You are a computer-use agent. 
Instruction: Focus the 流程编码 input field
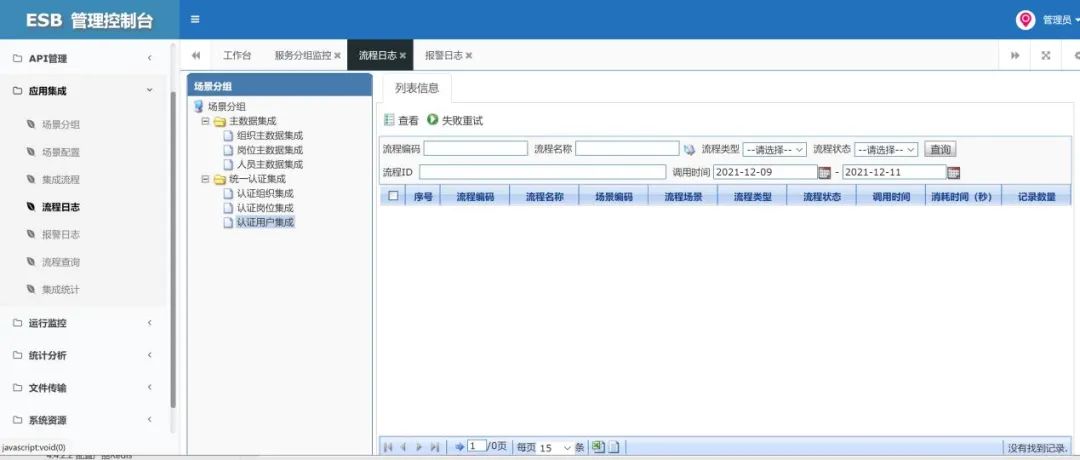click(x=475, y=149)
